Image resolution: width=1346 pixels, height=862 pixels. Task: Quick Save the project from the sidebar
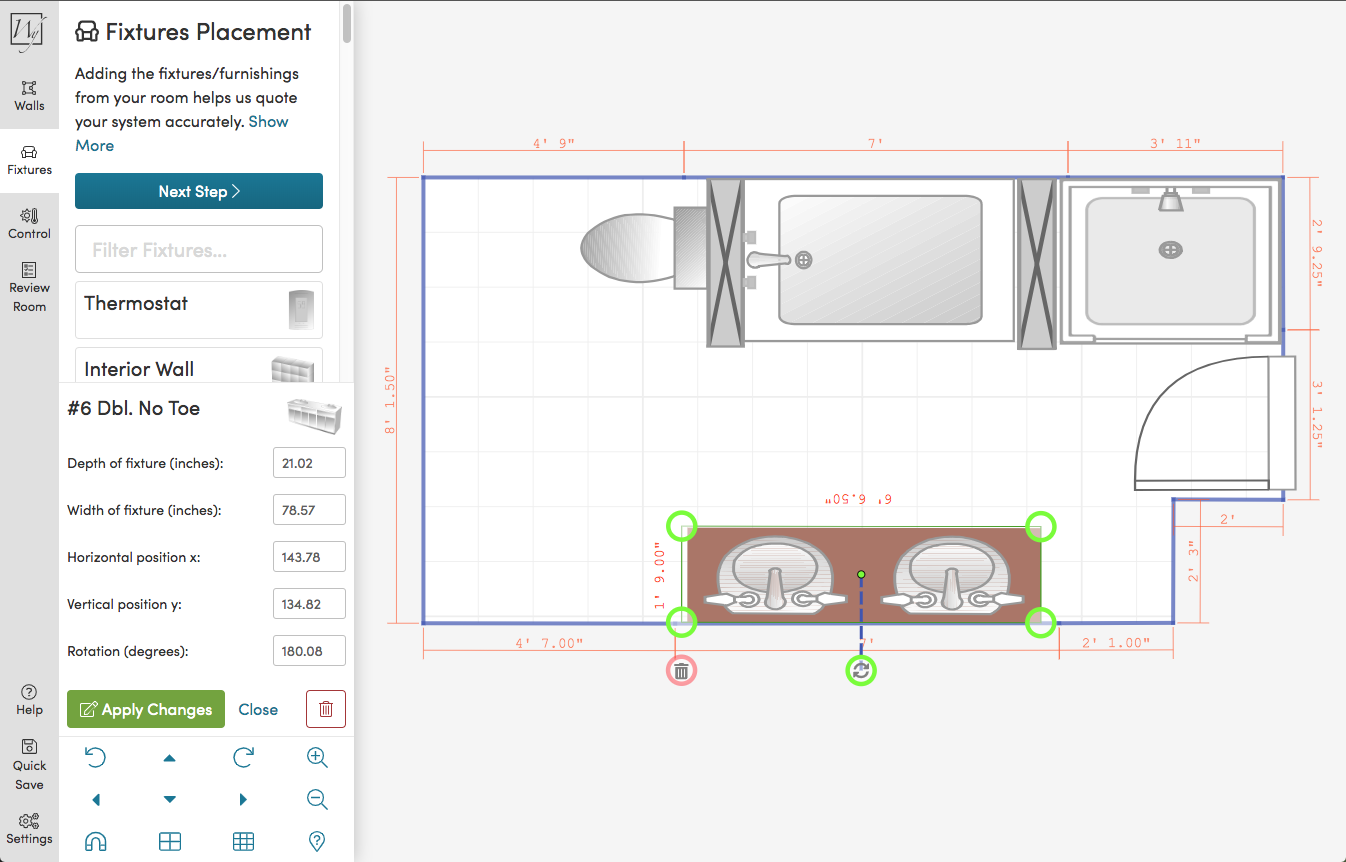[x=29, y=763]
